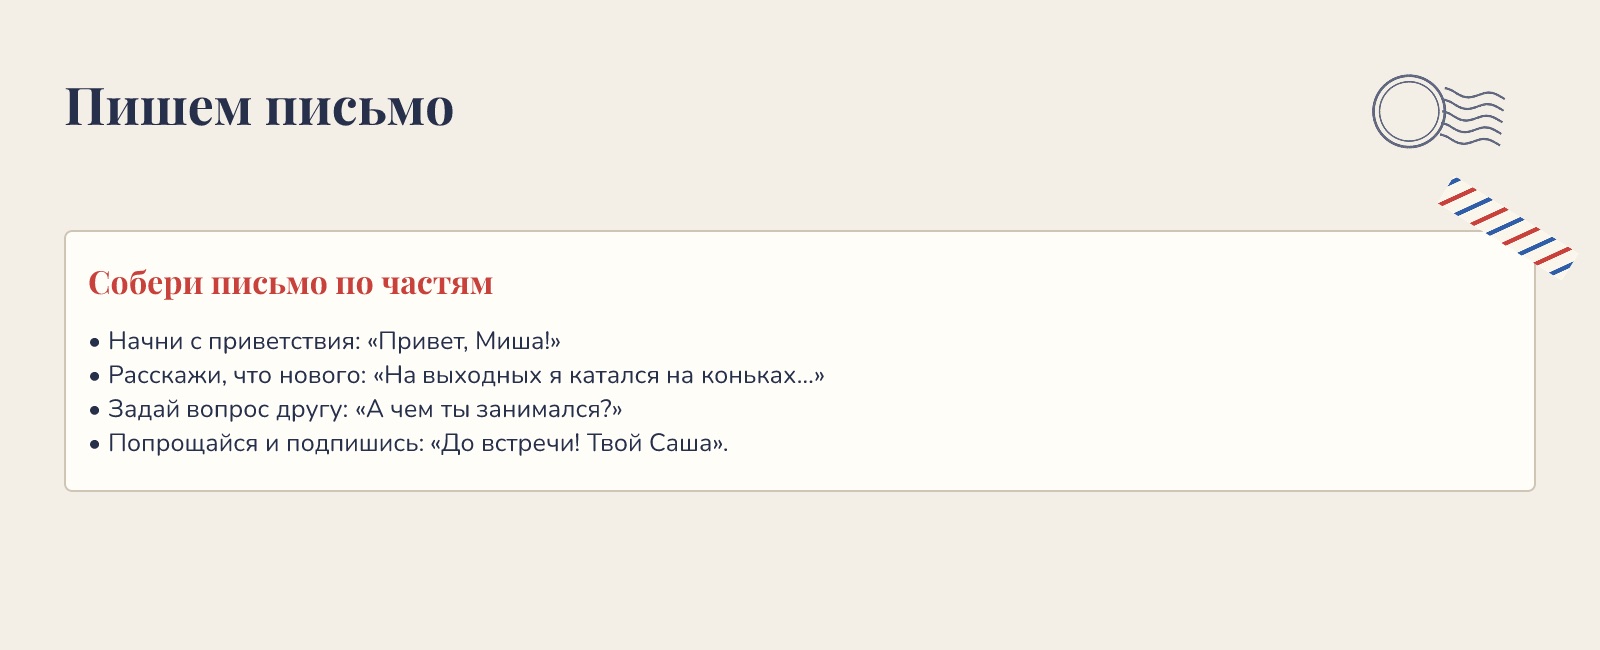Viewport: 1600px width, 650px height.
Task: Click the phrase «Задай вопрос другу:»
Action: tap(228, 409)
